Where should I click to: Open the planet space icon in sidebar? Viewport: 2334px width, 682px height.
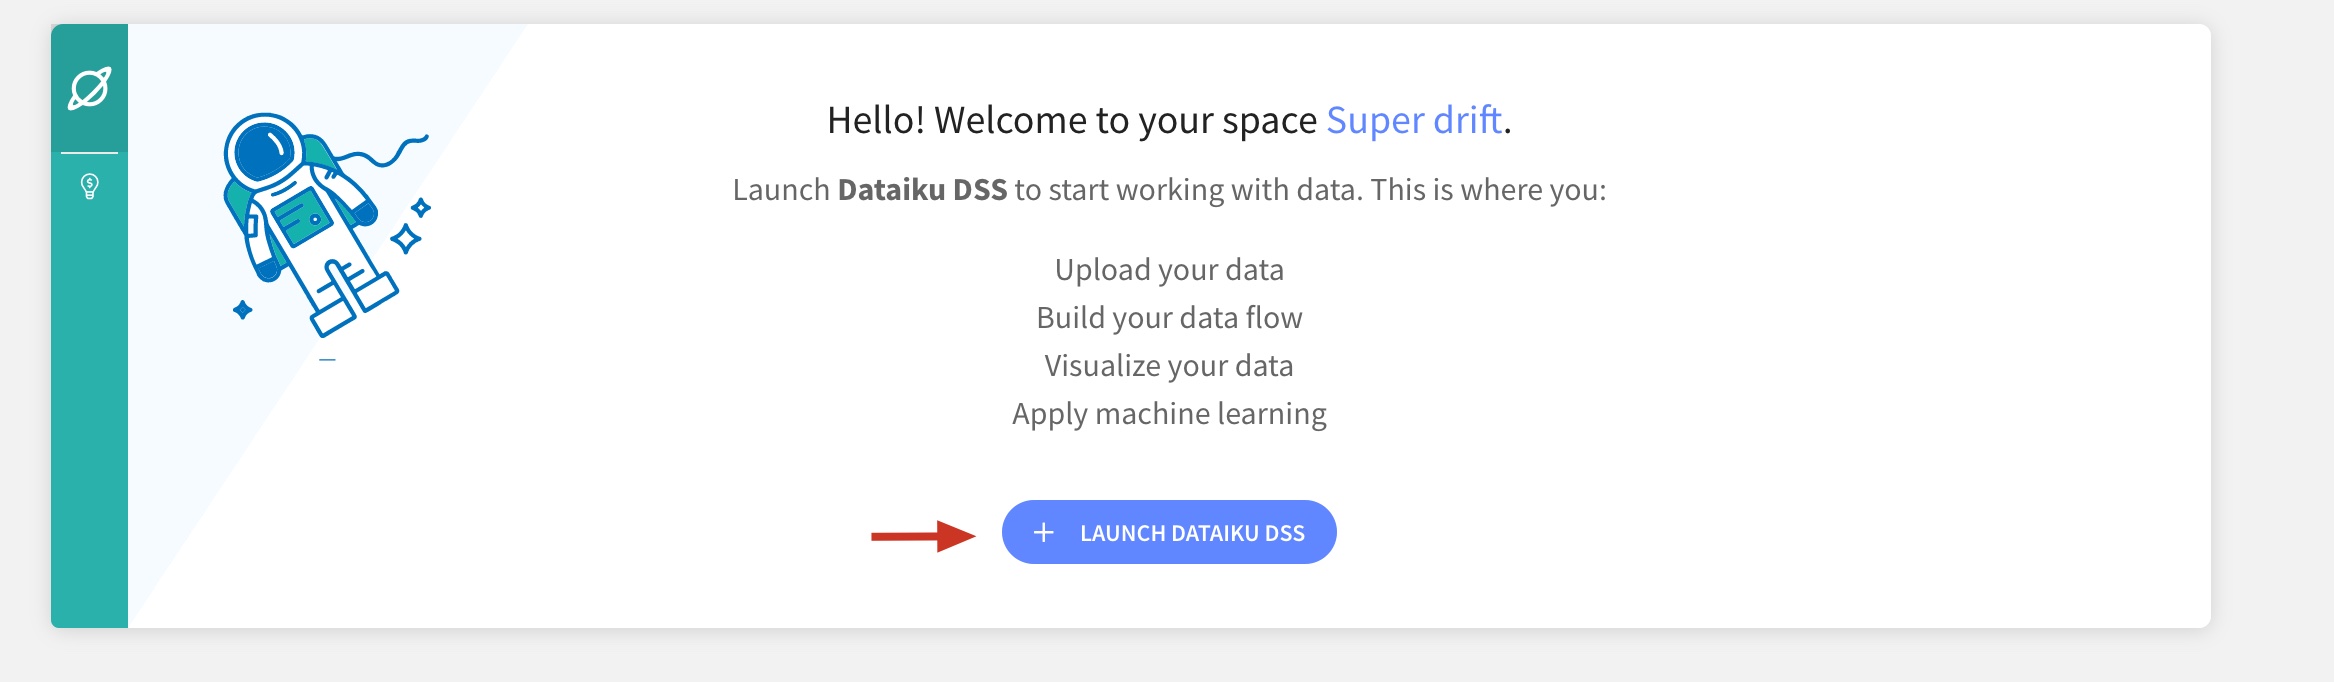coord(89,88)
